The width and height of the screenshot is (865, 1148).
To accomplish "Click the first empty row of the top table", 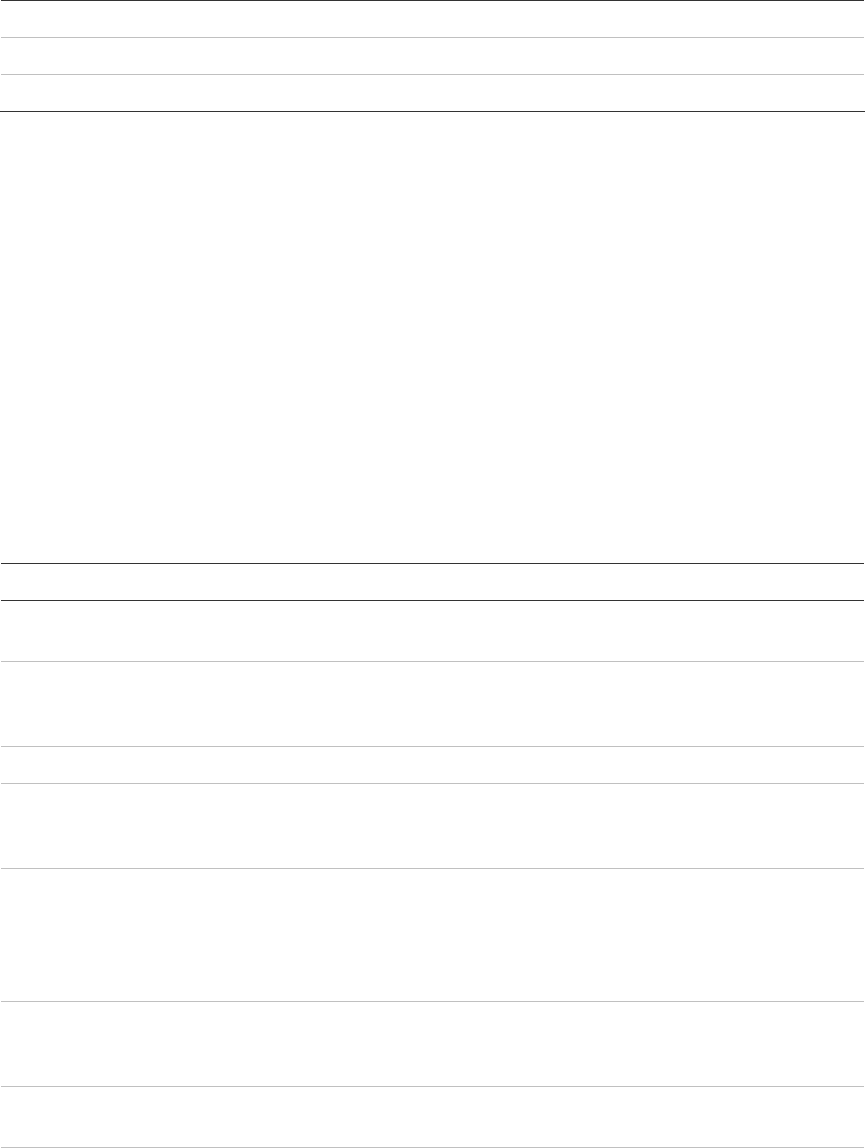I will pos(432,20).
